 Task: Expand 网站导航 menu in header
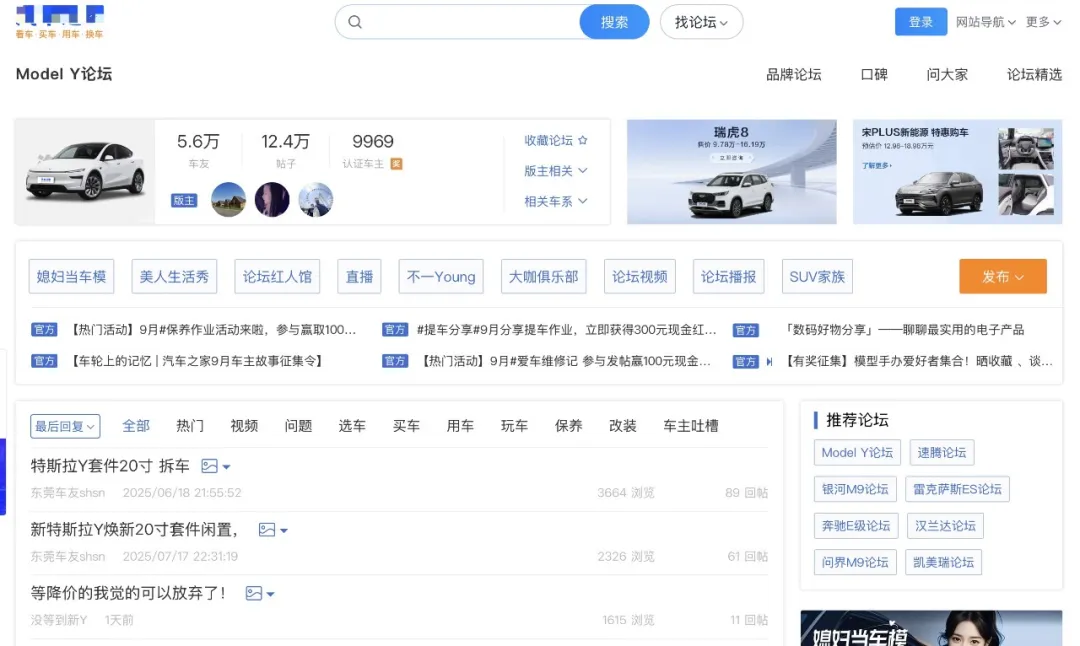tap(985, 22)
